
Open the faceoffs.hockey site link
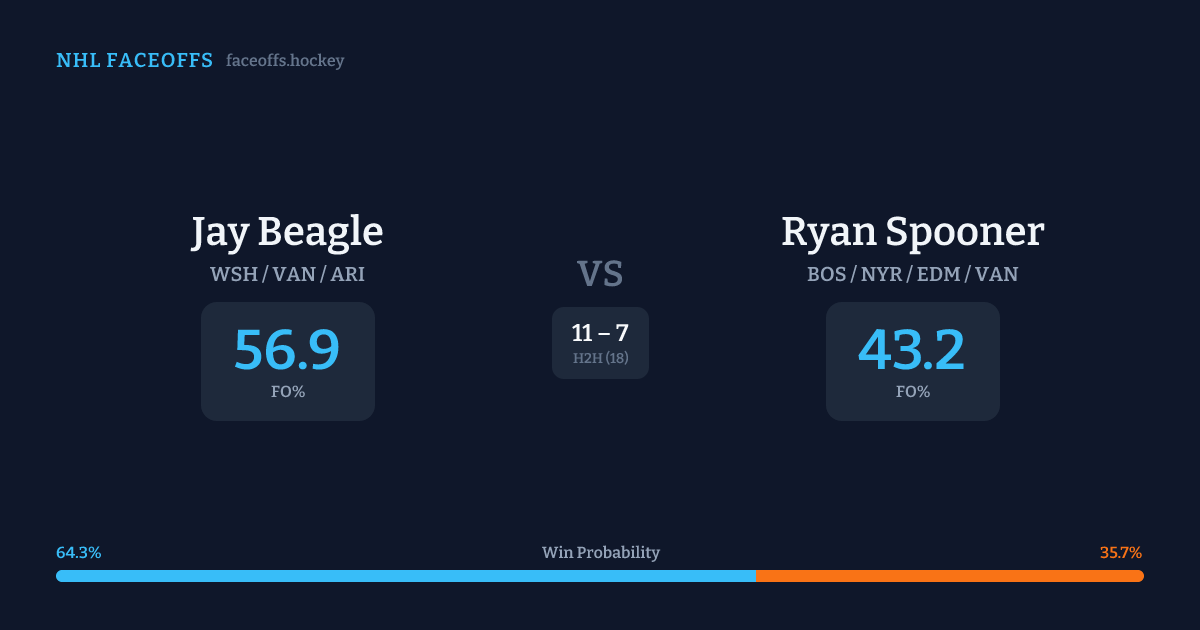[x=285, y=61]
